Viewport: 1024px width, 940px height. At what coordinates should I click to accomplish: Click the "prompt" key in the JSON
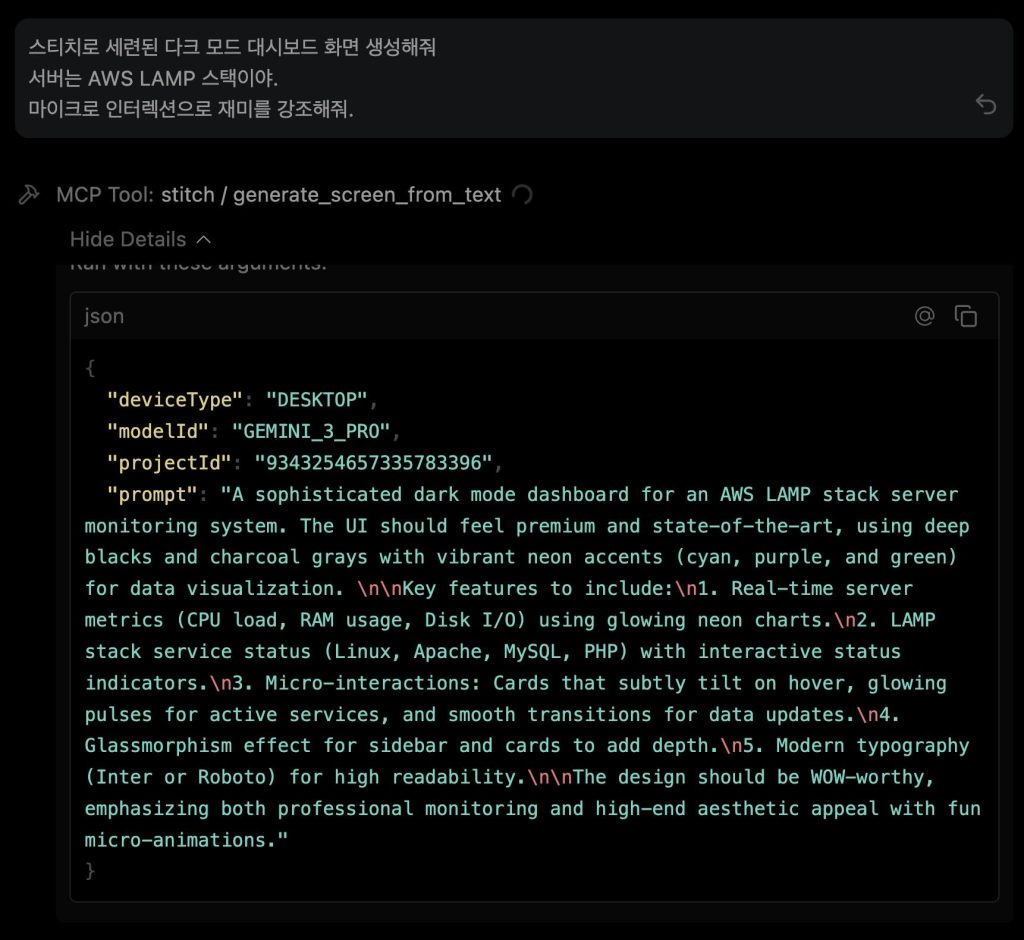click(x=152, y=494)
